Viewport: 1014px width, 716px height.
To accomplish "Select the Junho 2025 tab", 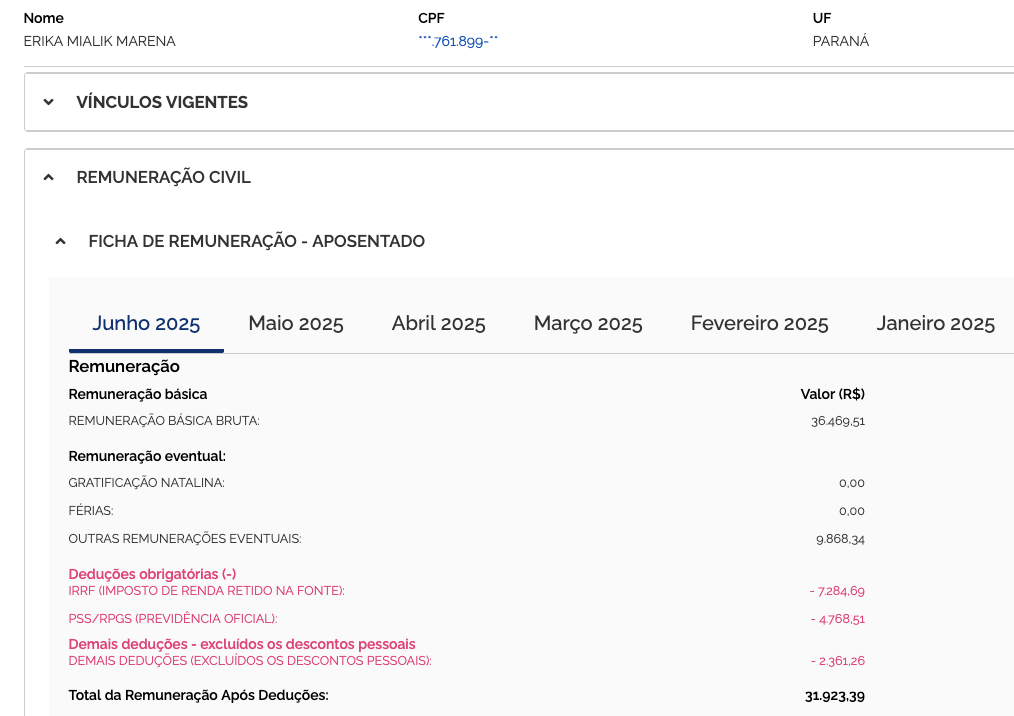I will pyautogui.click(x=146, y=323).
